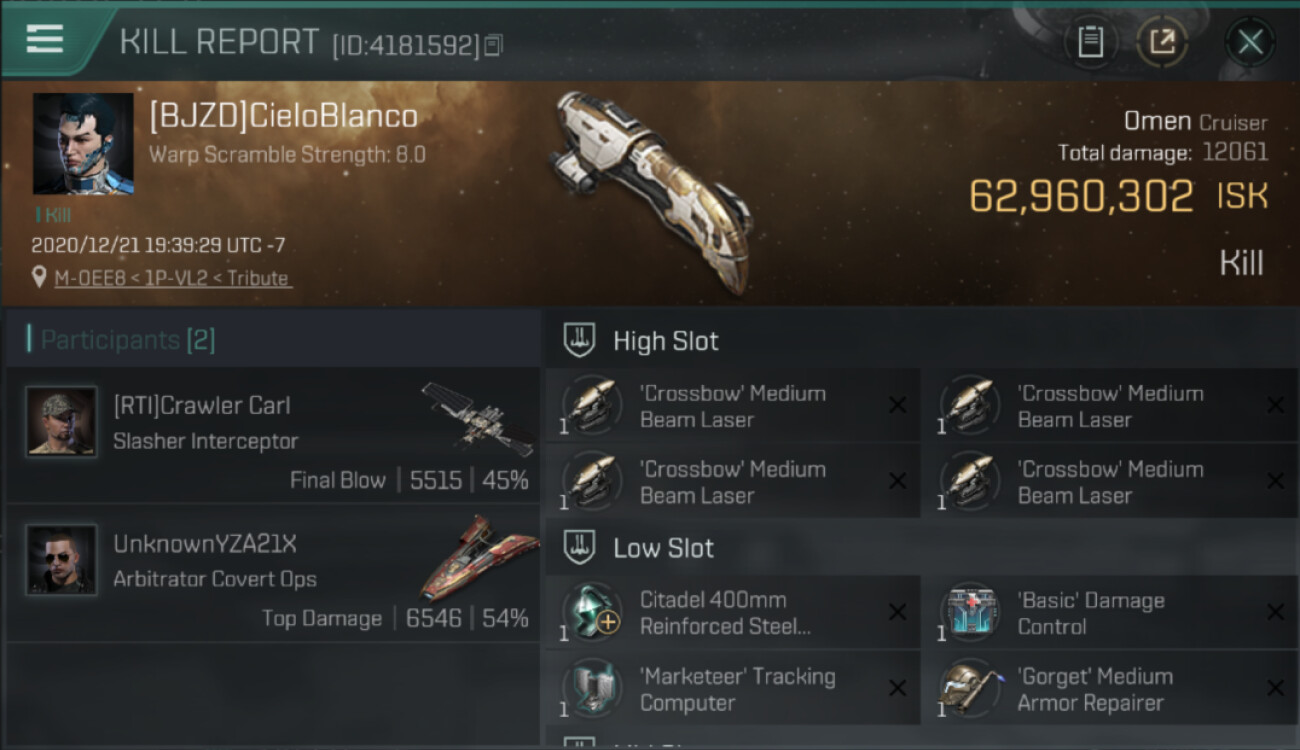Open the M-0EE8 location link

(173, 278)
